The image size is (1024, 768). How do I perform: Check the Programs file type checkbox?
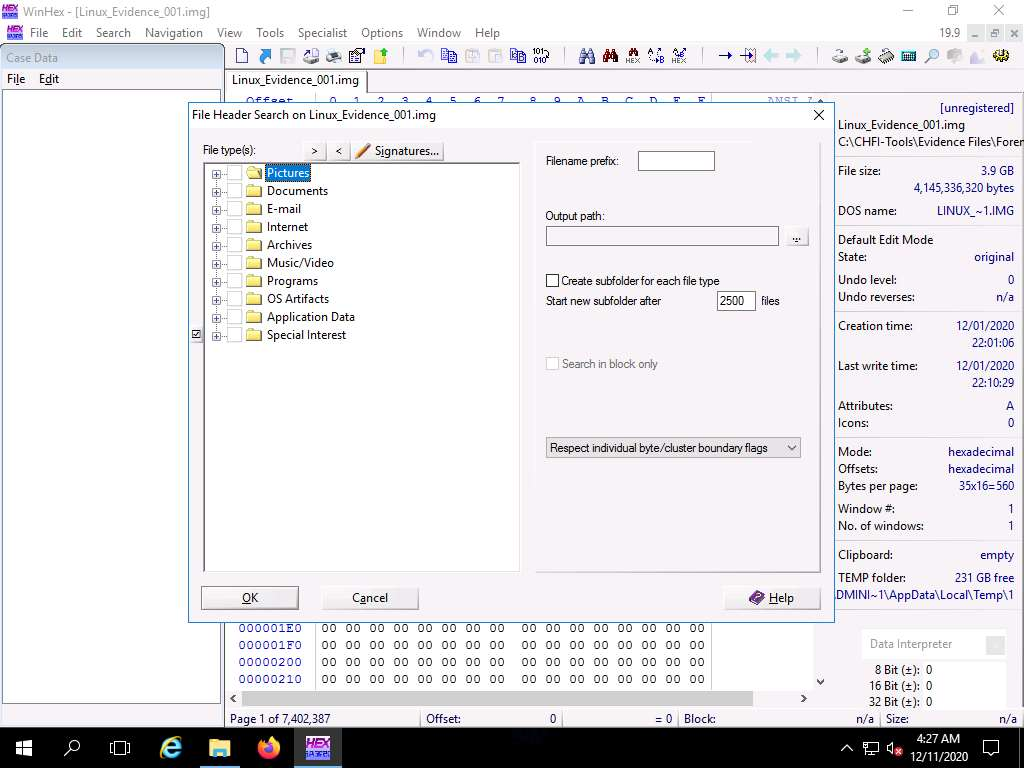pyautogui.click(x=235, y=281)
